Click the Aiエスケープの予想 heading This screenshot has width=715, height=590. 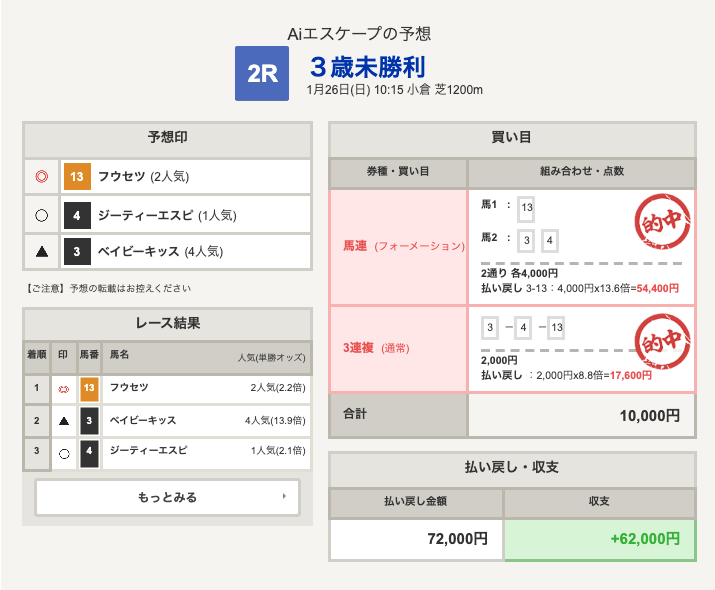coord(359,34)
